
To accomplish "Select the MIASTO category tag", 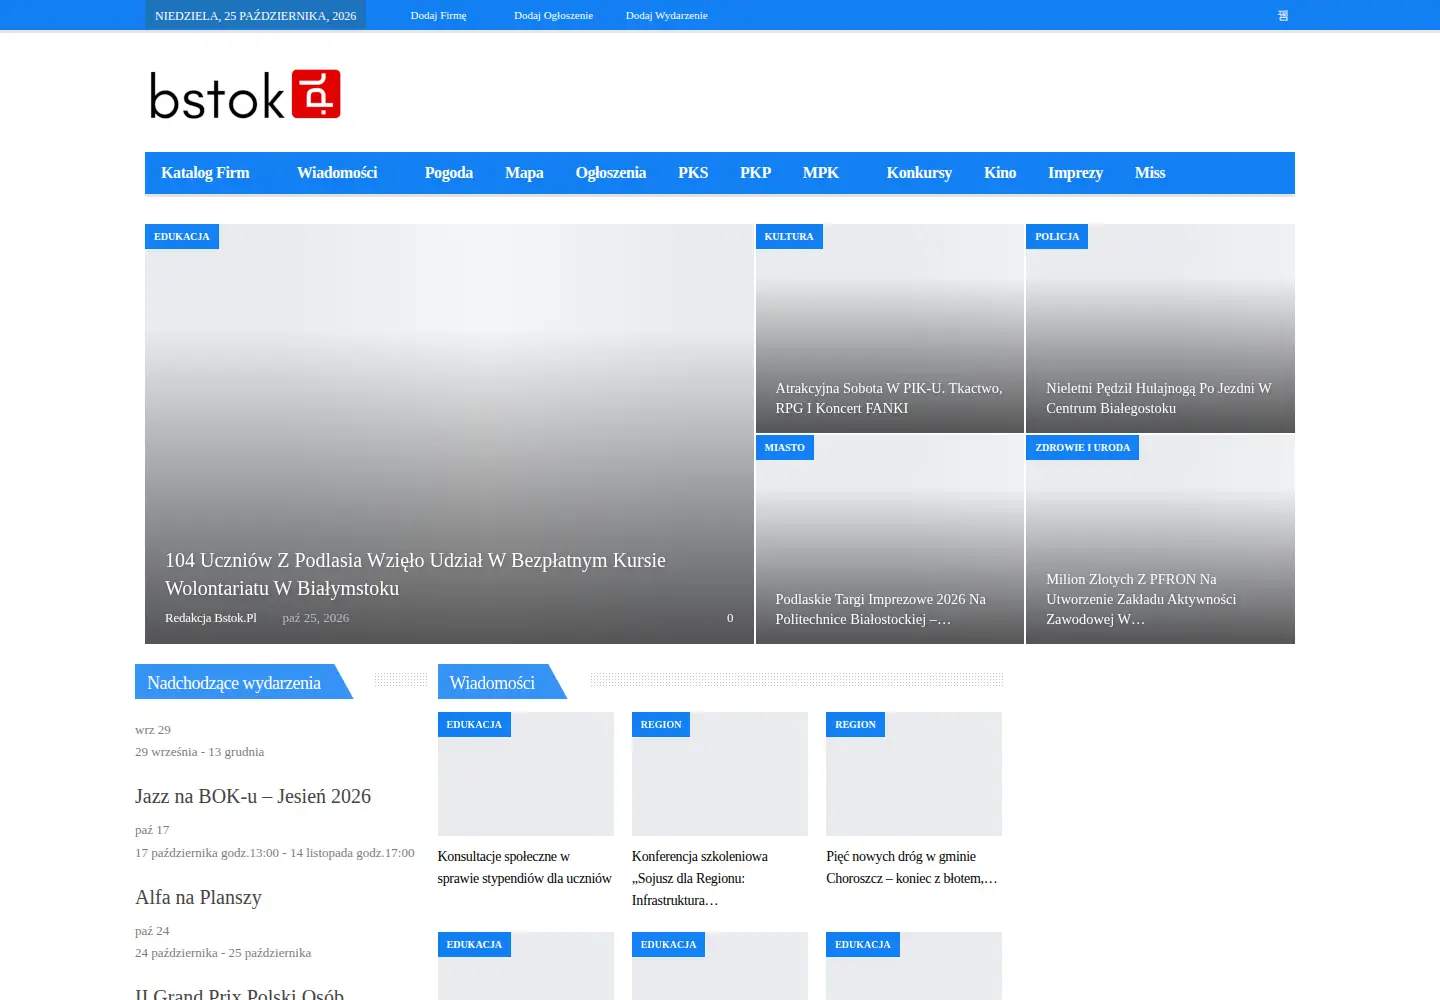I will pyautogui.click(x=785, y=448).
